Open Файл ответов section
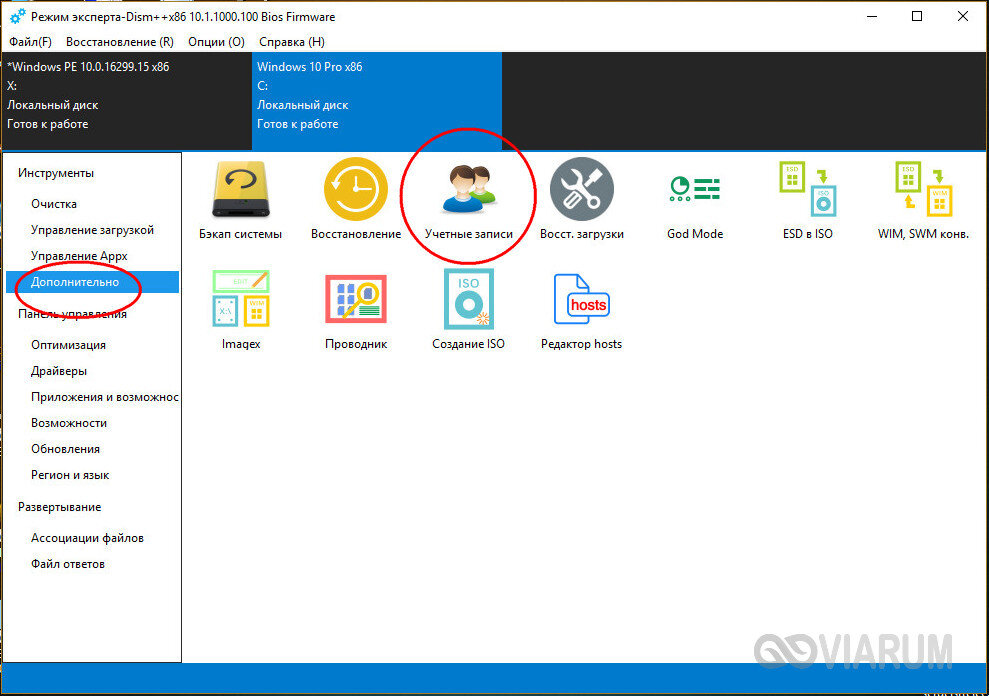 pos(67,563)
